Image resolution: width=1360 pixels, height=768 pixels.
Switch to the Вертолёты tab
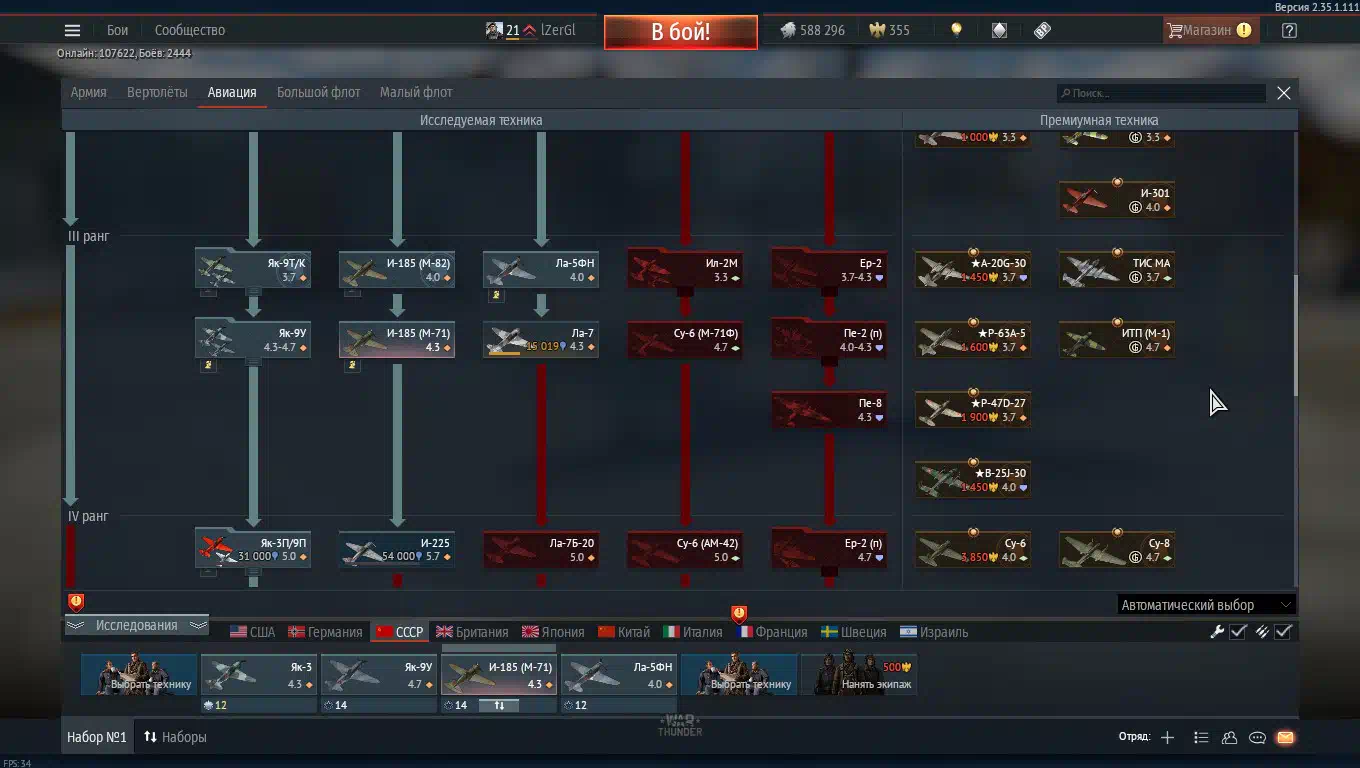pos(157,92)
